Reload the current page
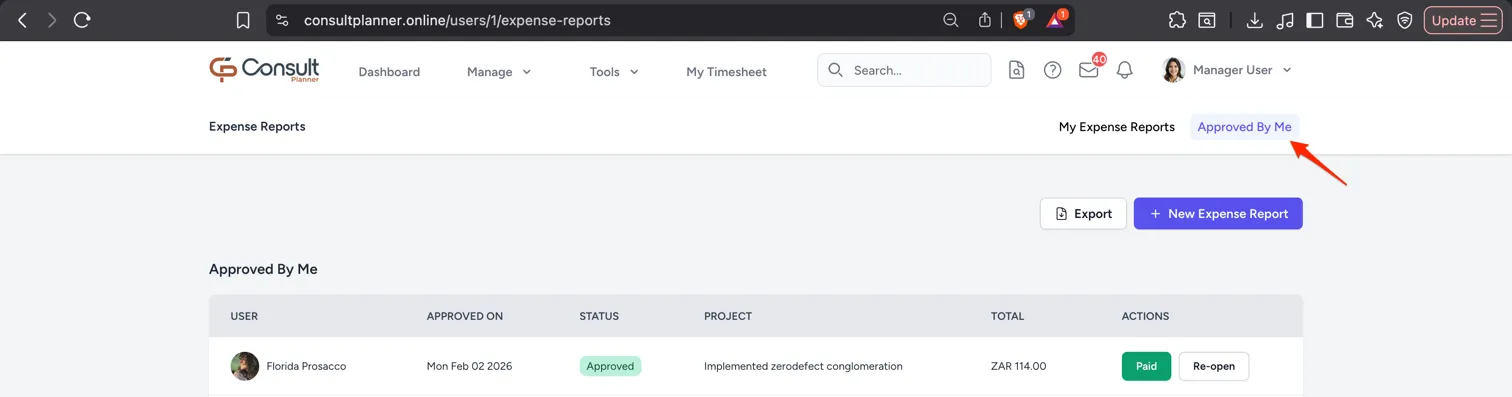The height and width of the screenshot is (397, 1512). click(82, 20)
